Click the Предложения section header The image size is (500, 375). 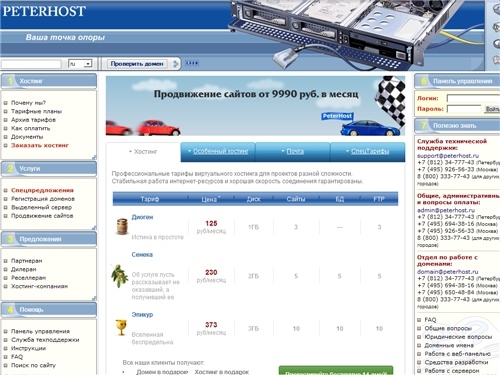tap(49, 239)
